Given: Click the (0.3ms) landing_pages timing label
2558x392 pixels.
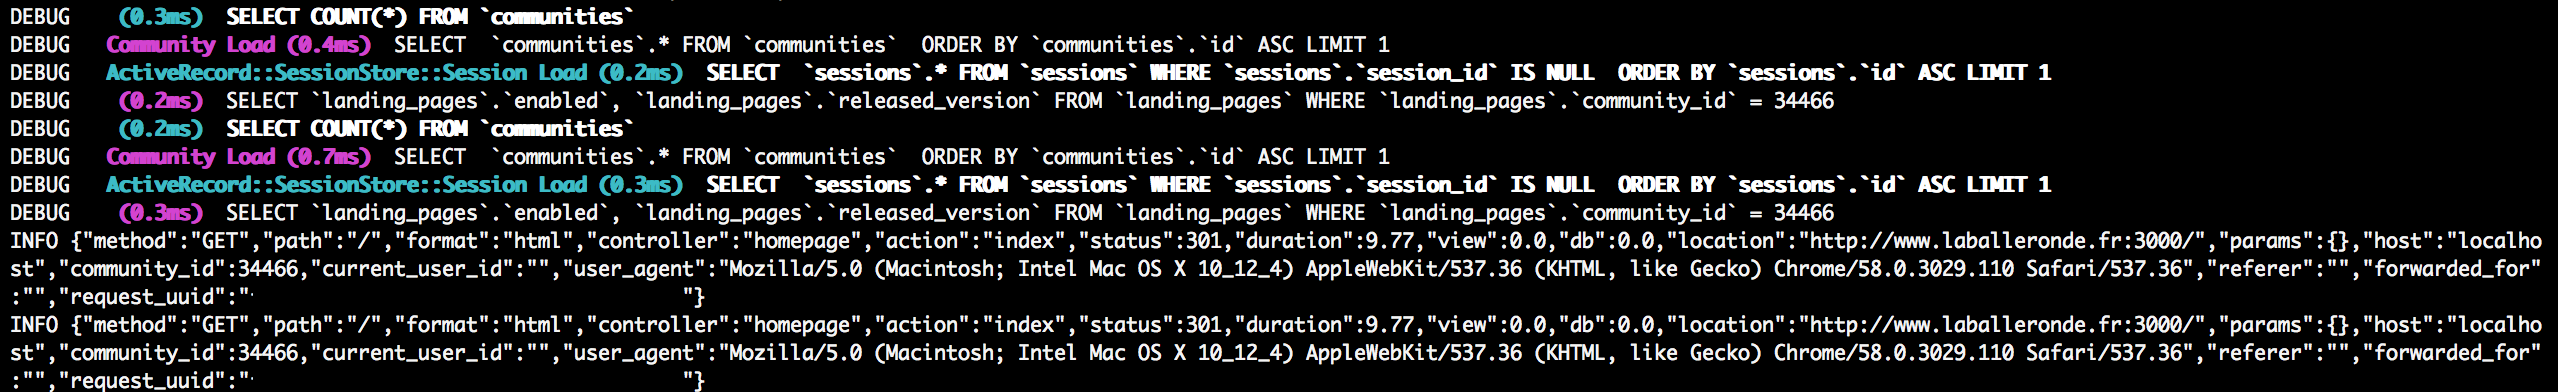Looking at the screenshot, I should click(x=160, y=213).
